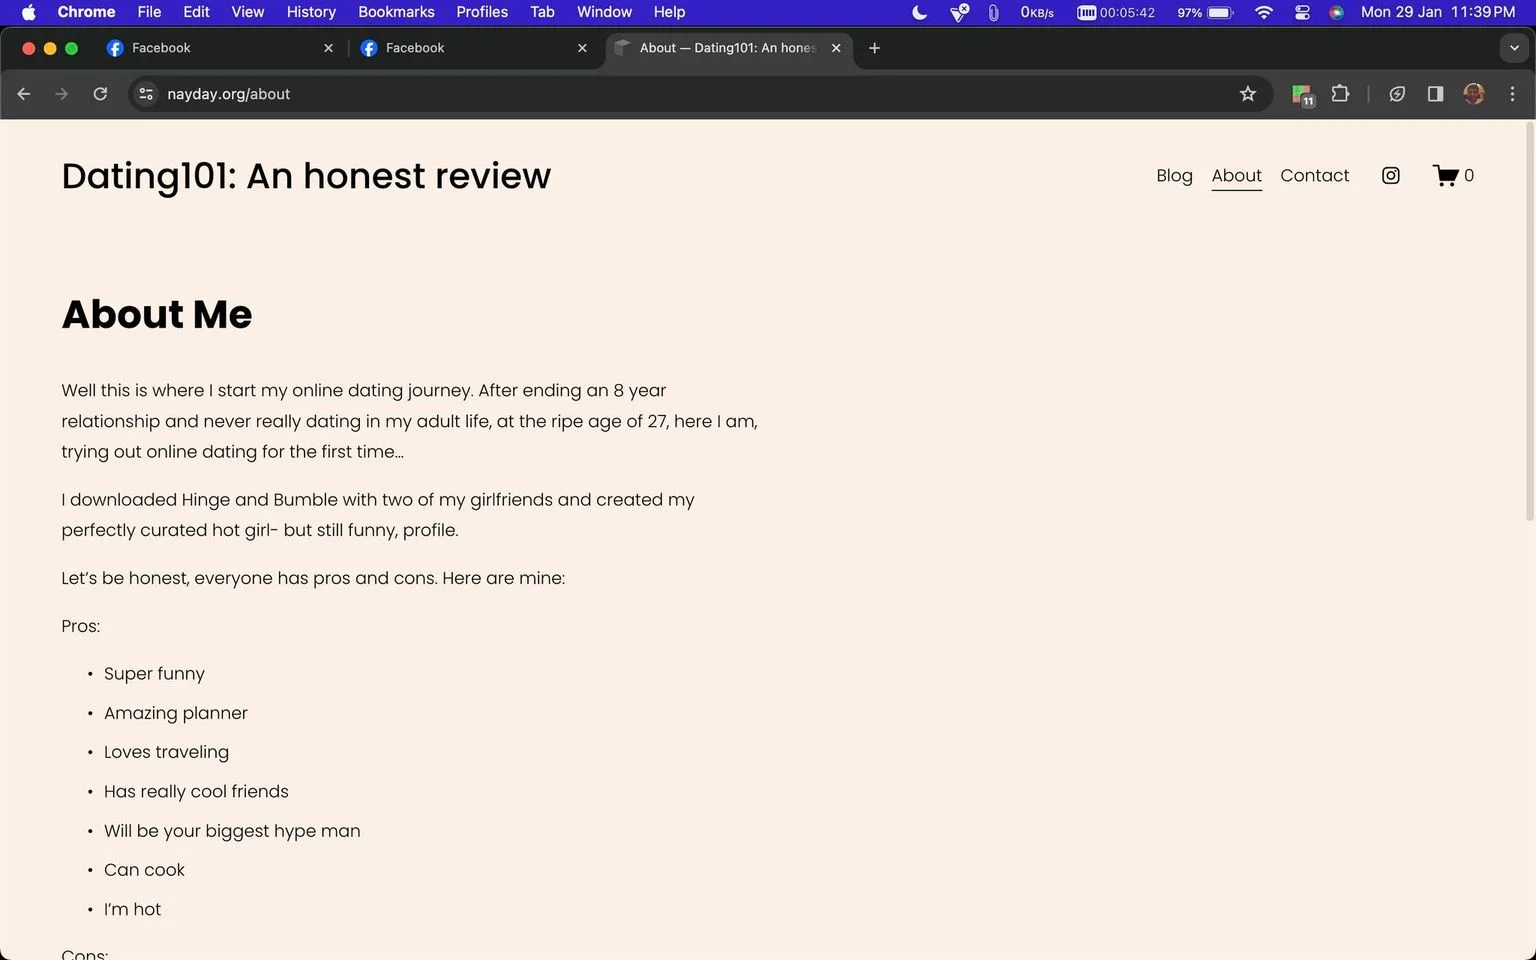Click the 'Super funny' list item
This screenshot has width=1536, height=960.
(x=154, y=674)
